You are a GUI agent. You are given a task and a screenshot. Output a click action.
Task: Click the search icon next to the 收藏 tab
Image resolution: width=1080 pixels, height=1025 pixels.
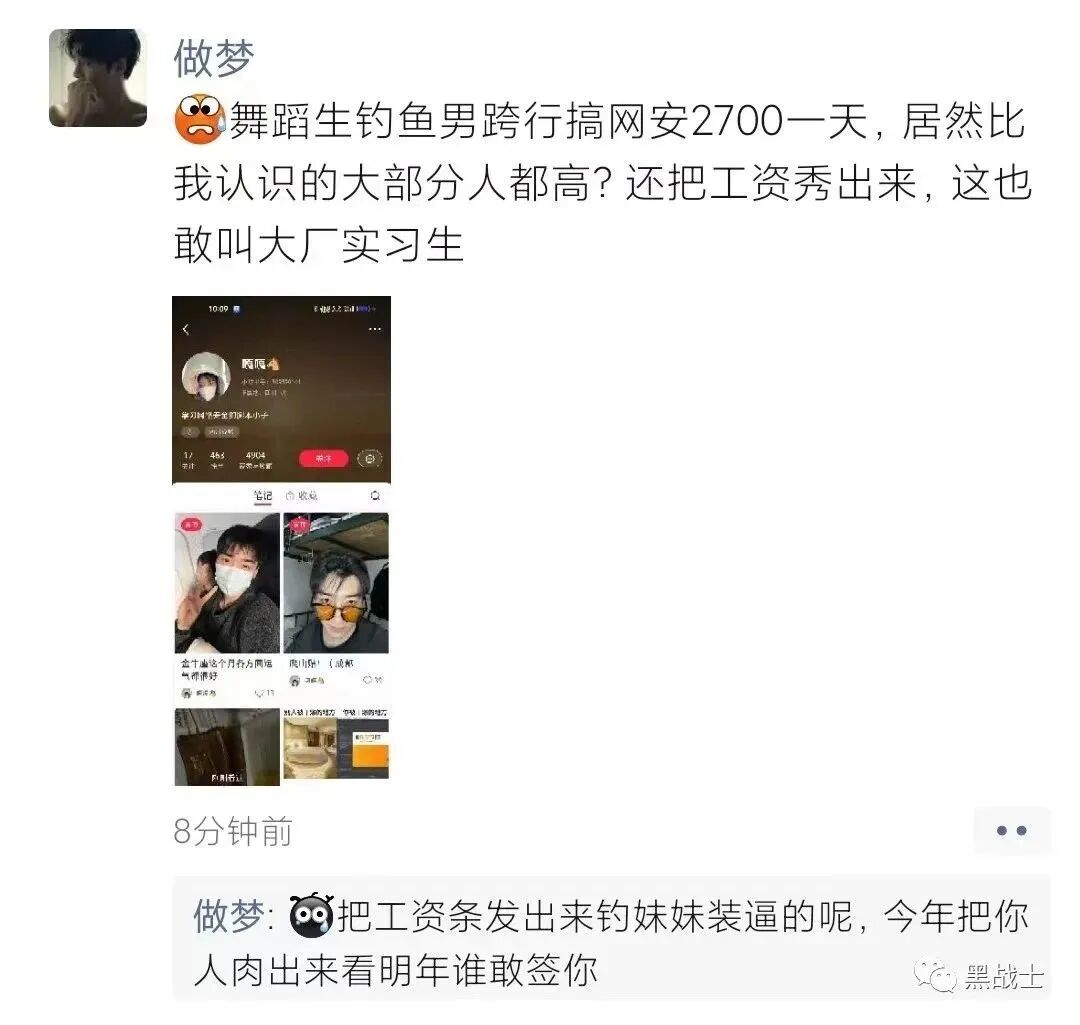tap(375, 495)
